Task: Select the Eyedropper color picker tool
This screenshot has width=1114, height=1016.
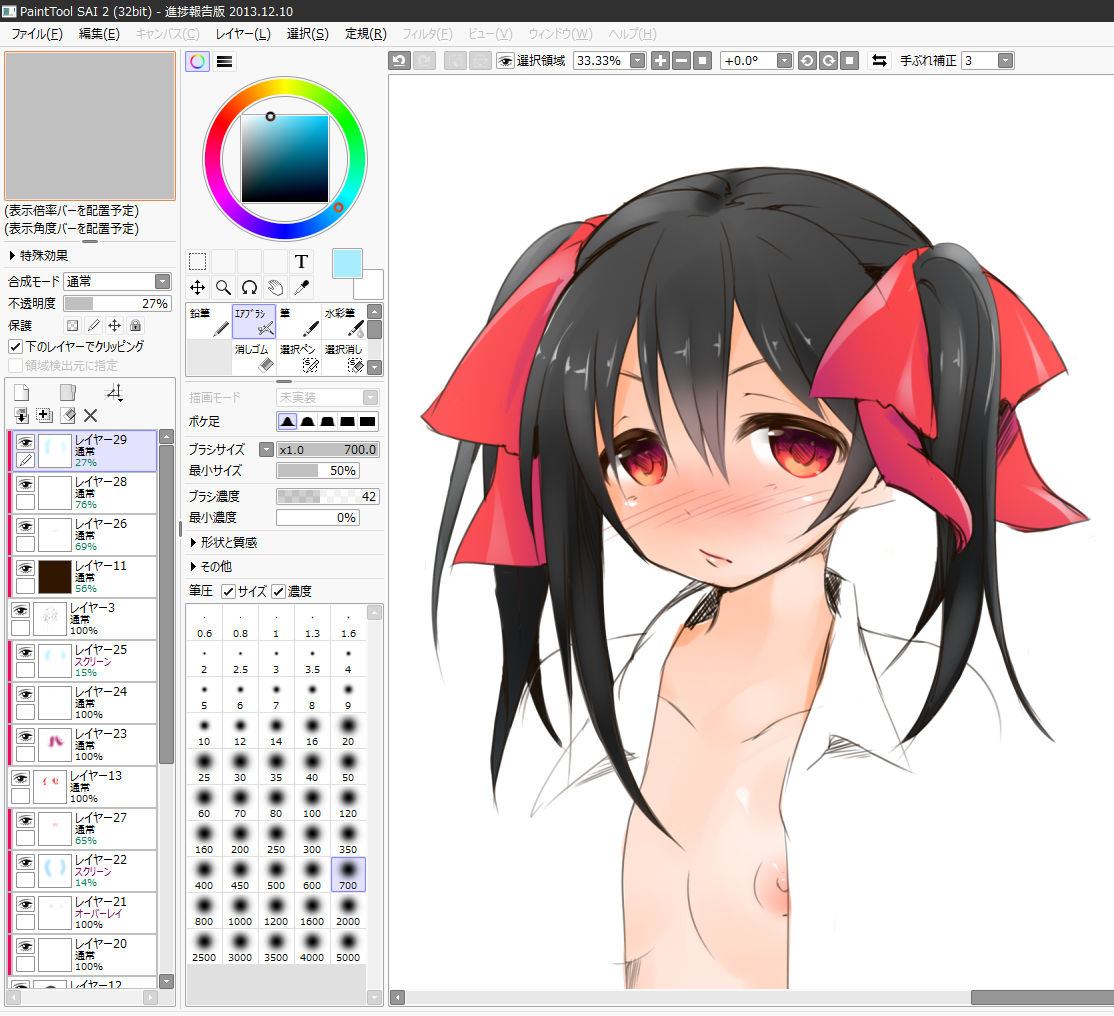Action: pos(301,287)
